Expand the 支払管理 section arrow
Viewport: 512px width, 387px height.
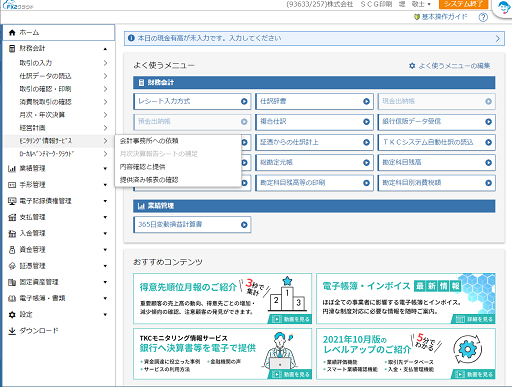pos(105,217)
